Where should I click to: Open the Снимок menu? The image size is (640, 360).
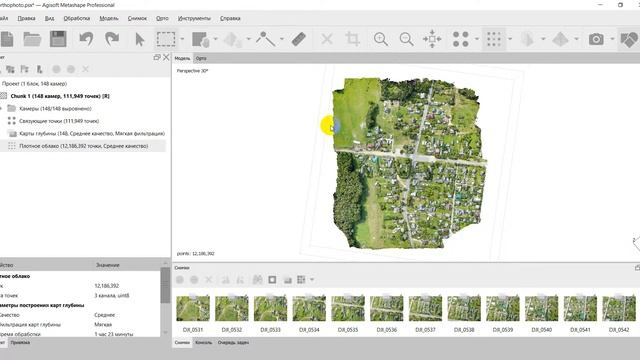coord(137,18)
